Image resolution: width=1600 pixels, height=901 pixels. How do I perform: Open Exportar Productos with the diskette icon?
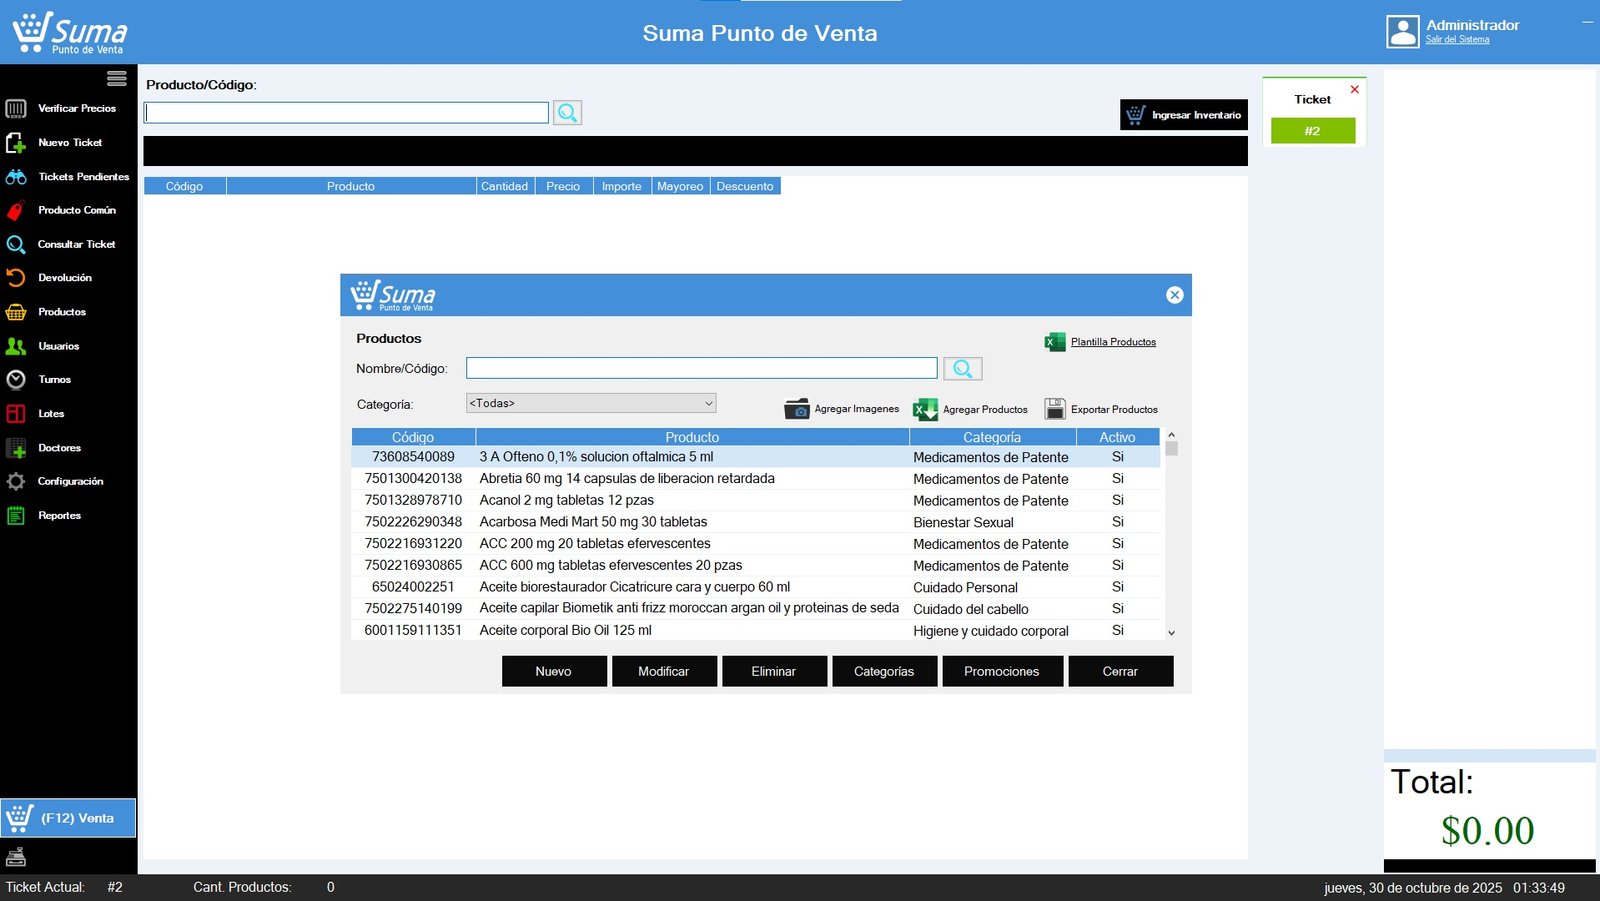[1056, 408]
